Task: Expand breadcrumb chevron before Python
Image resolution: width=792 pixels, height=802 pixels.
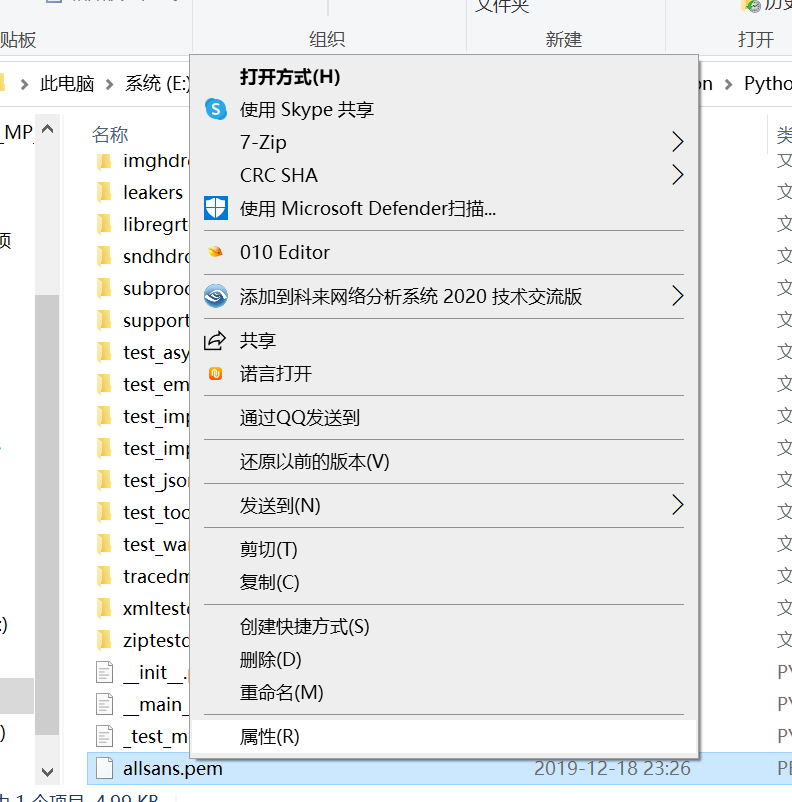Action: tap(729, 84)
